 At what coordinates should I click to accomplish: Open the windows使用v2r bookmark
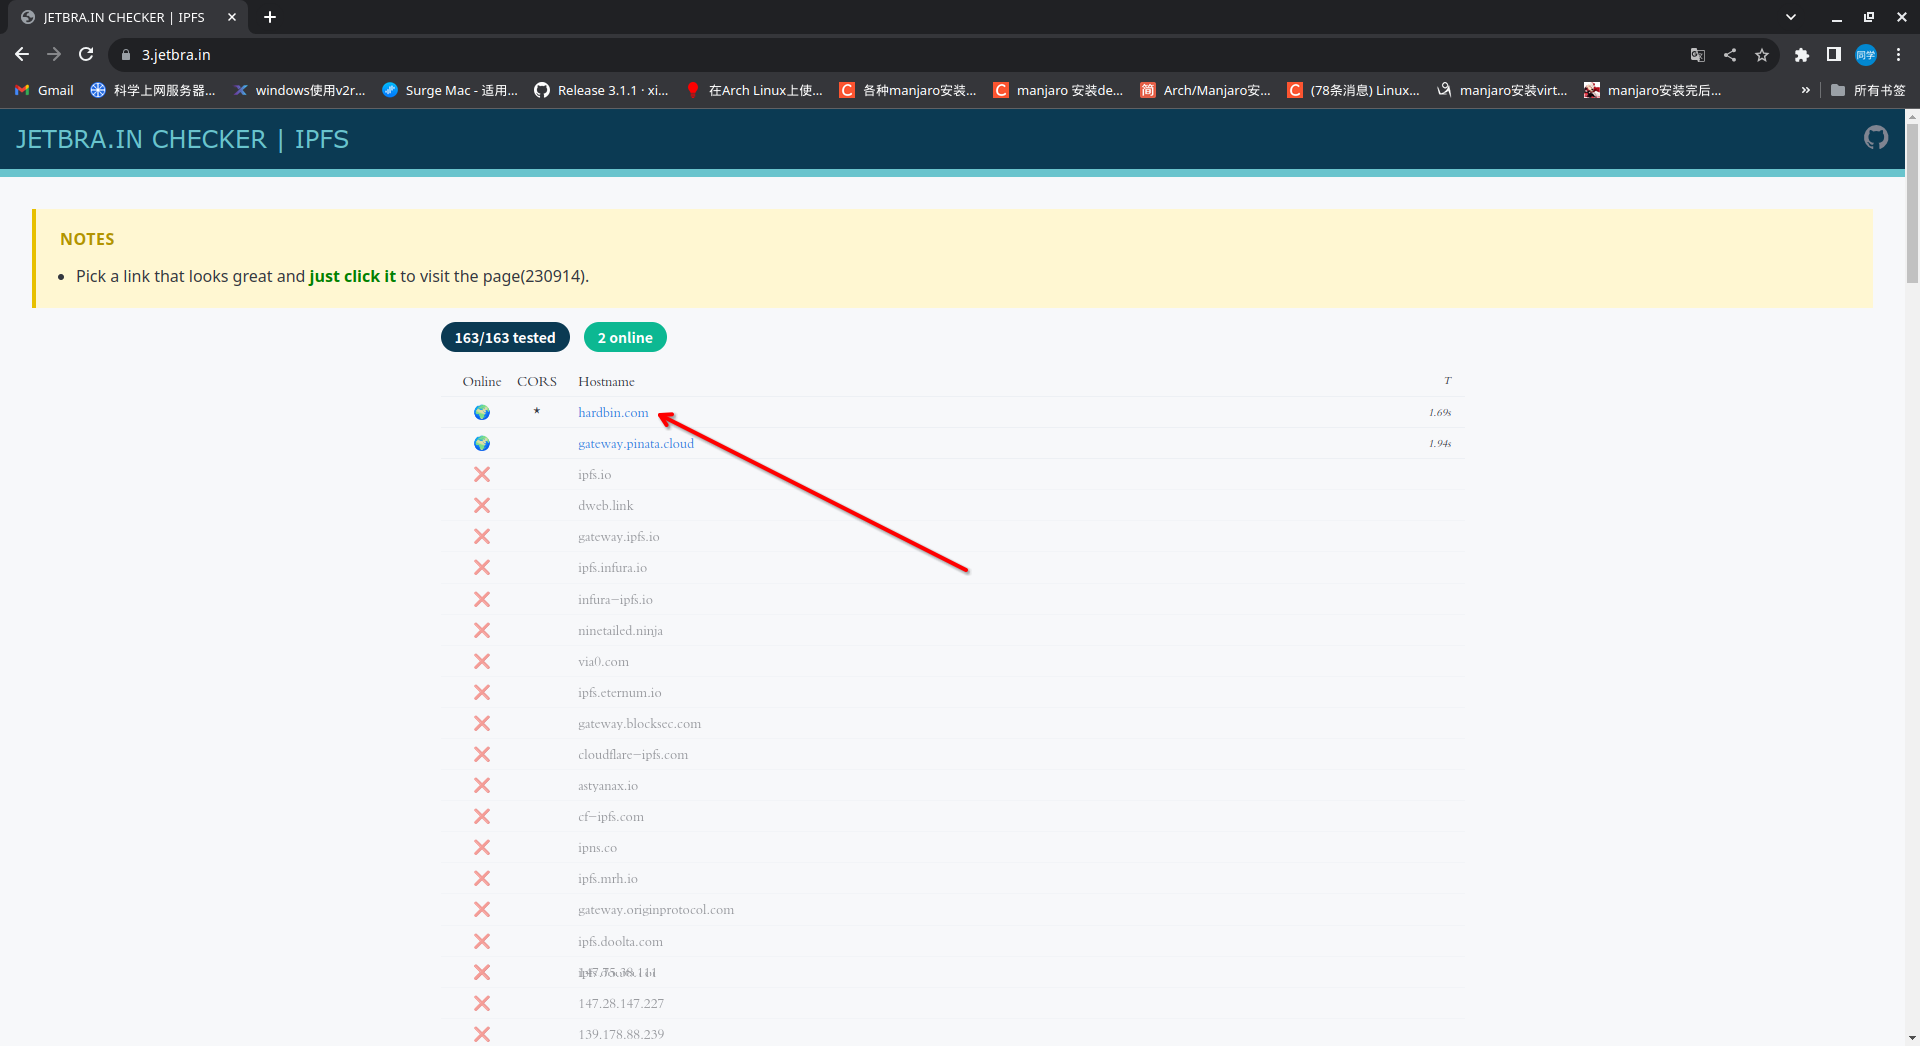[x=300, y=90]
